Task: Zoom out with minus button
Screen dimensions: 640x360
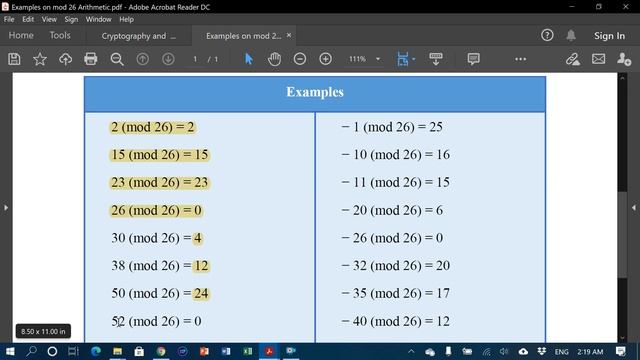Action: pos(300,59)
